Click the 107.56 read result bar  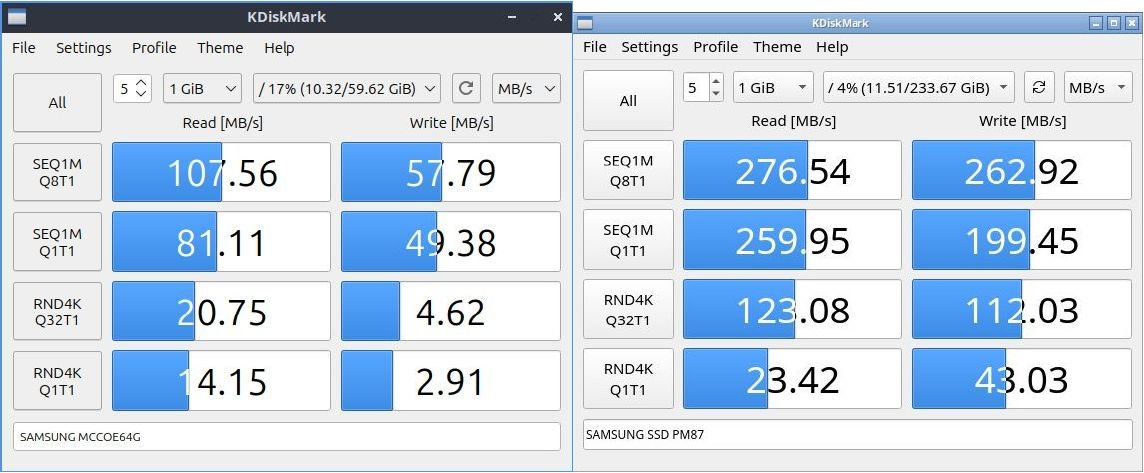click(221, 172)
